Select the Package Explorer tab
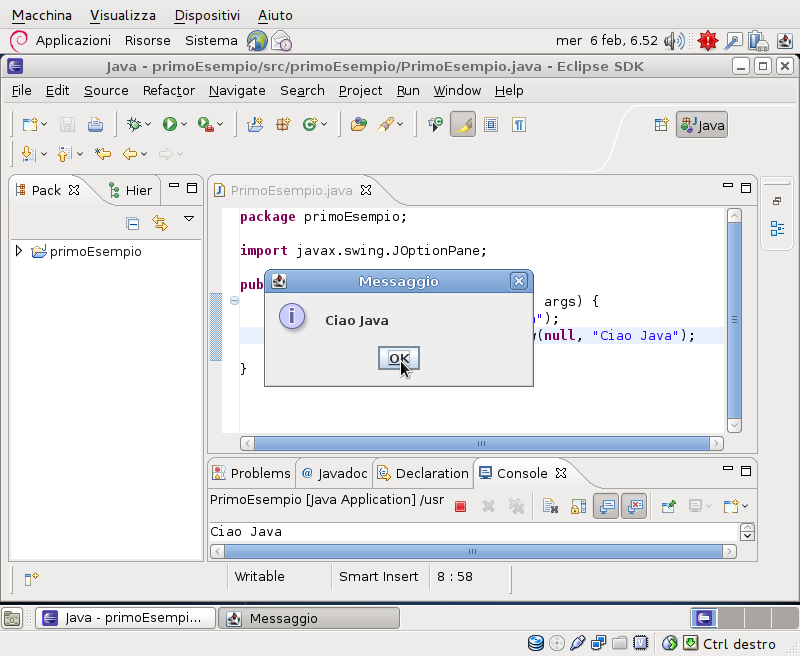800x656 pixels. 46,190
